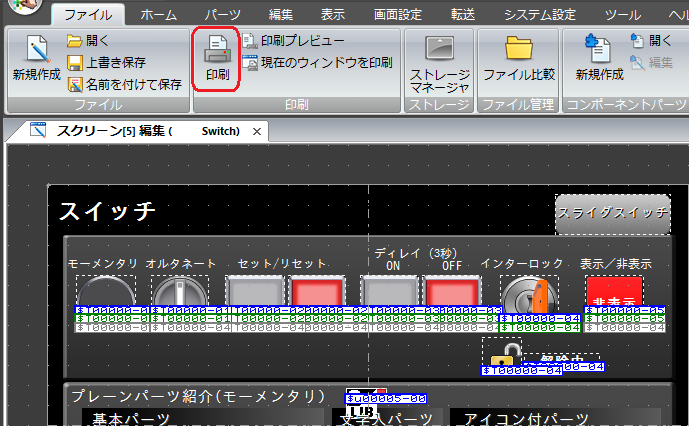Select 現在のウィンドウを印刷 option
This screenshot has width=689, height=426.
(x=319, y=63)
